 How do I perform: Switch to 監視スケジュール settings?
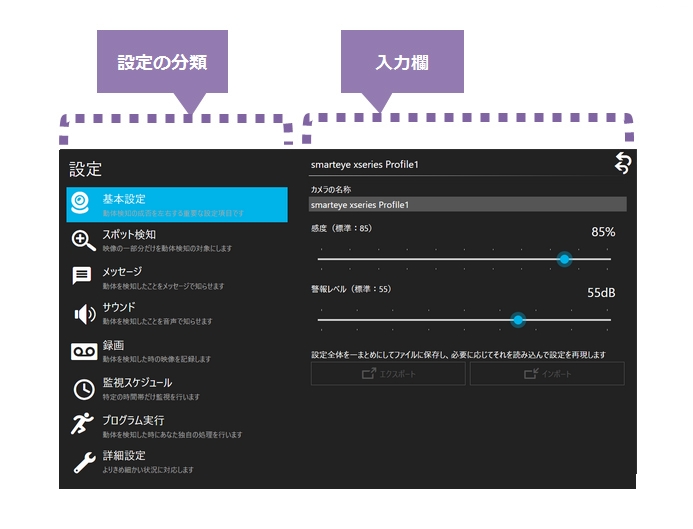click(x=137, y=383)
